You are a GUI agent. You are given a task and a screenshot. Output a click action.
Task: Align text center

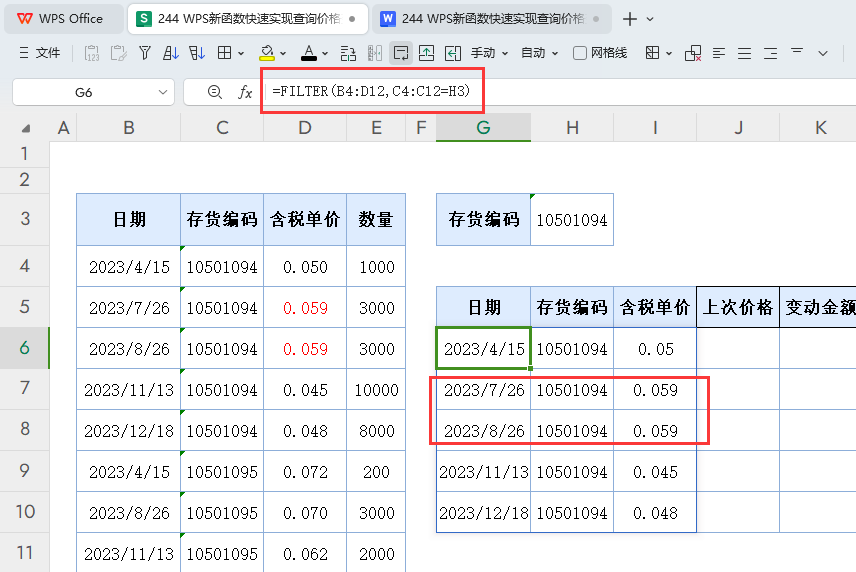744,53
